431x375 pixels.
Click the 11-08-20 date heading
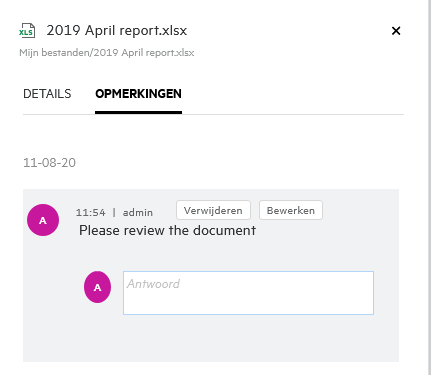pyautogui.click(x=49, y=163)
